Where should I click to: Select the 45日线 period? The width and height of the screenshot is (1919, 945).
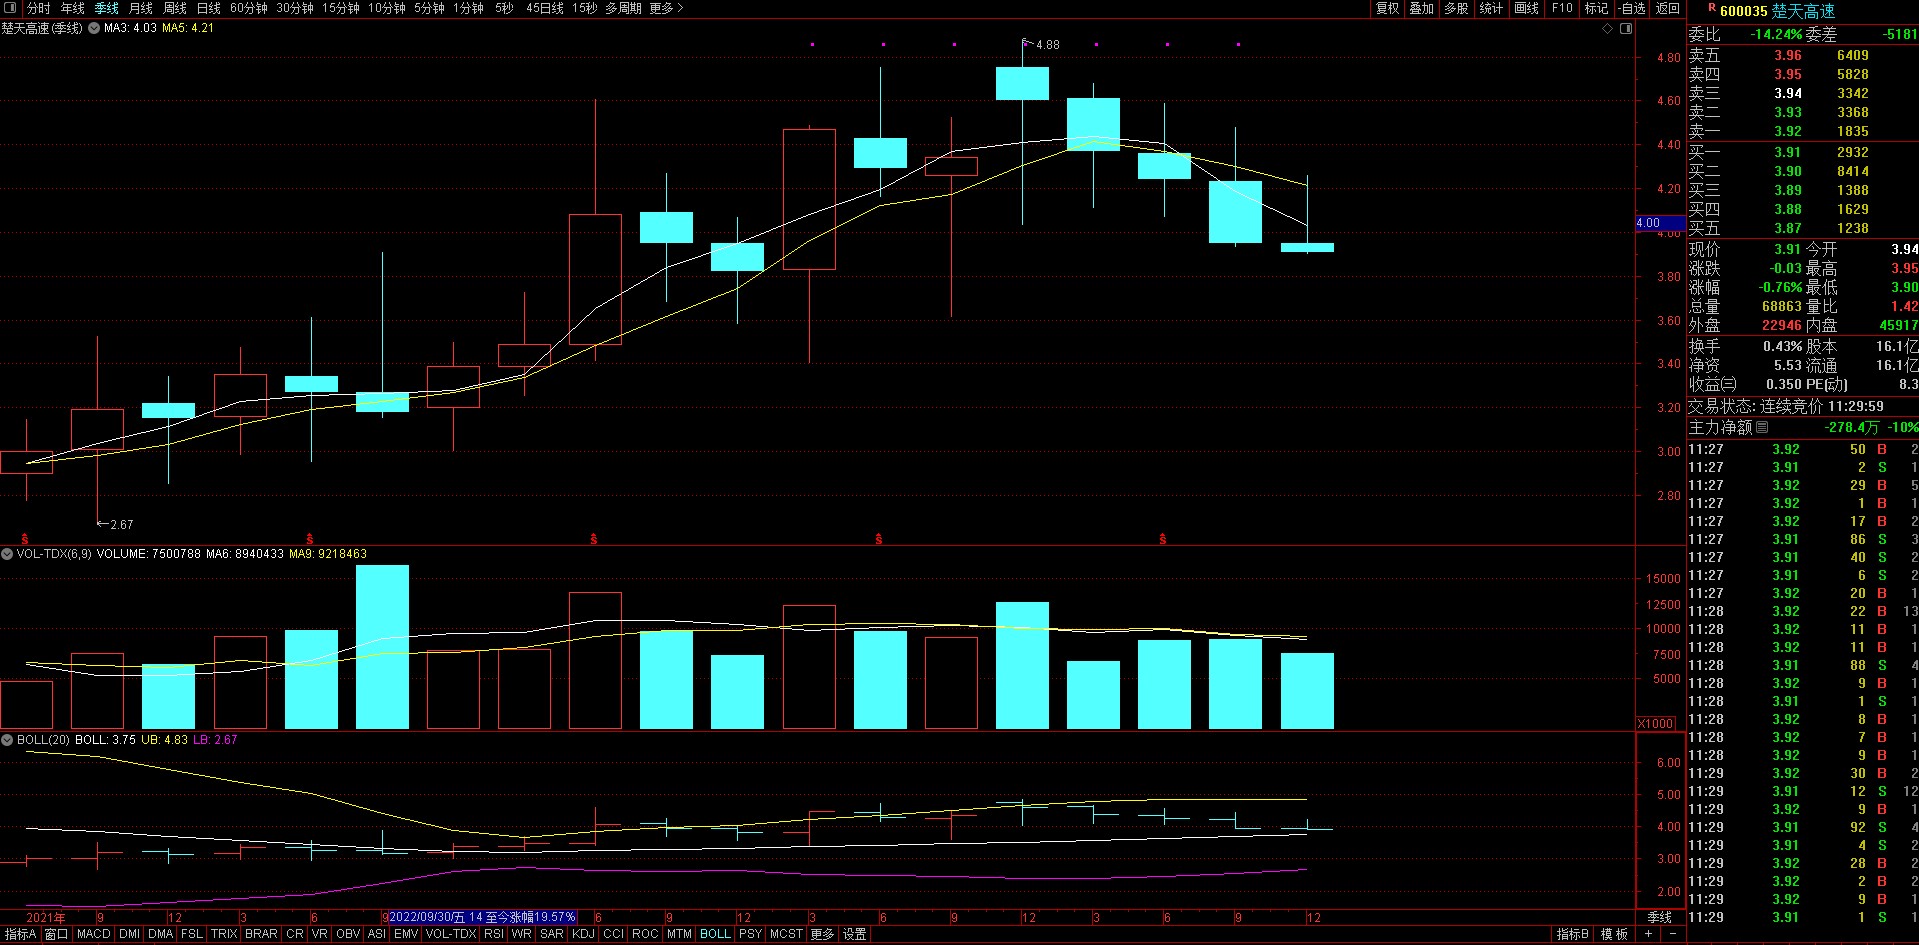544,8
